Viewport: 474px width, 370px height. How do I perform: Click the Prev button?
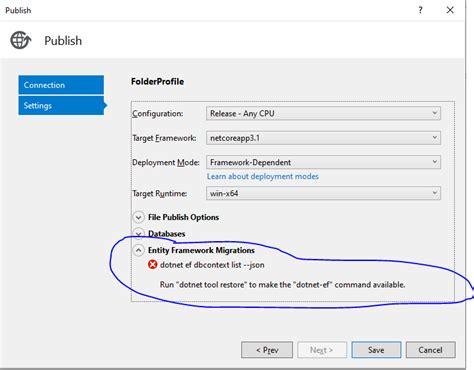point(267,350)
